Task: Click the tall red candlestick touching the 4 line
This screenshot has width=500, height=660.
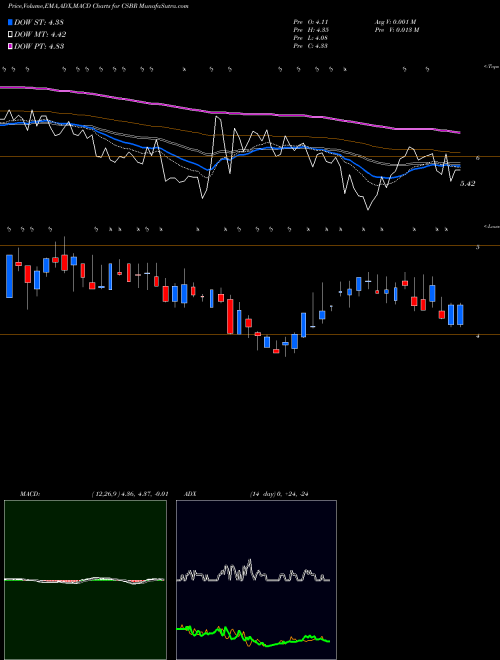Action: tap(230, 316)
